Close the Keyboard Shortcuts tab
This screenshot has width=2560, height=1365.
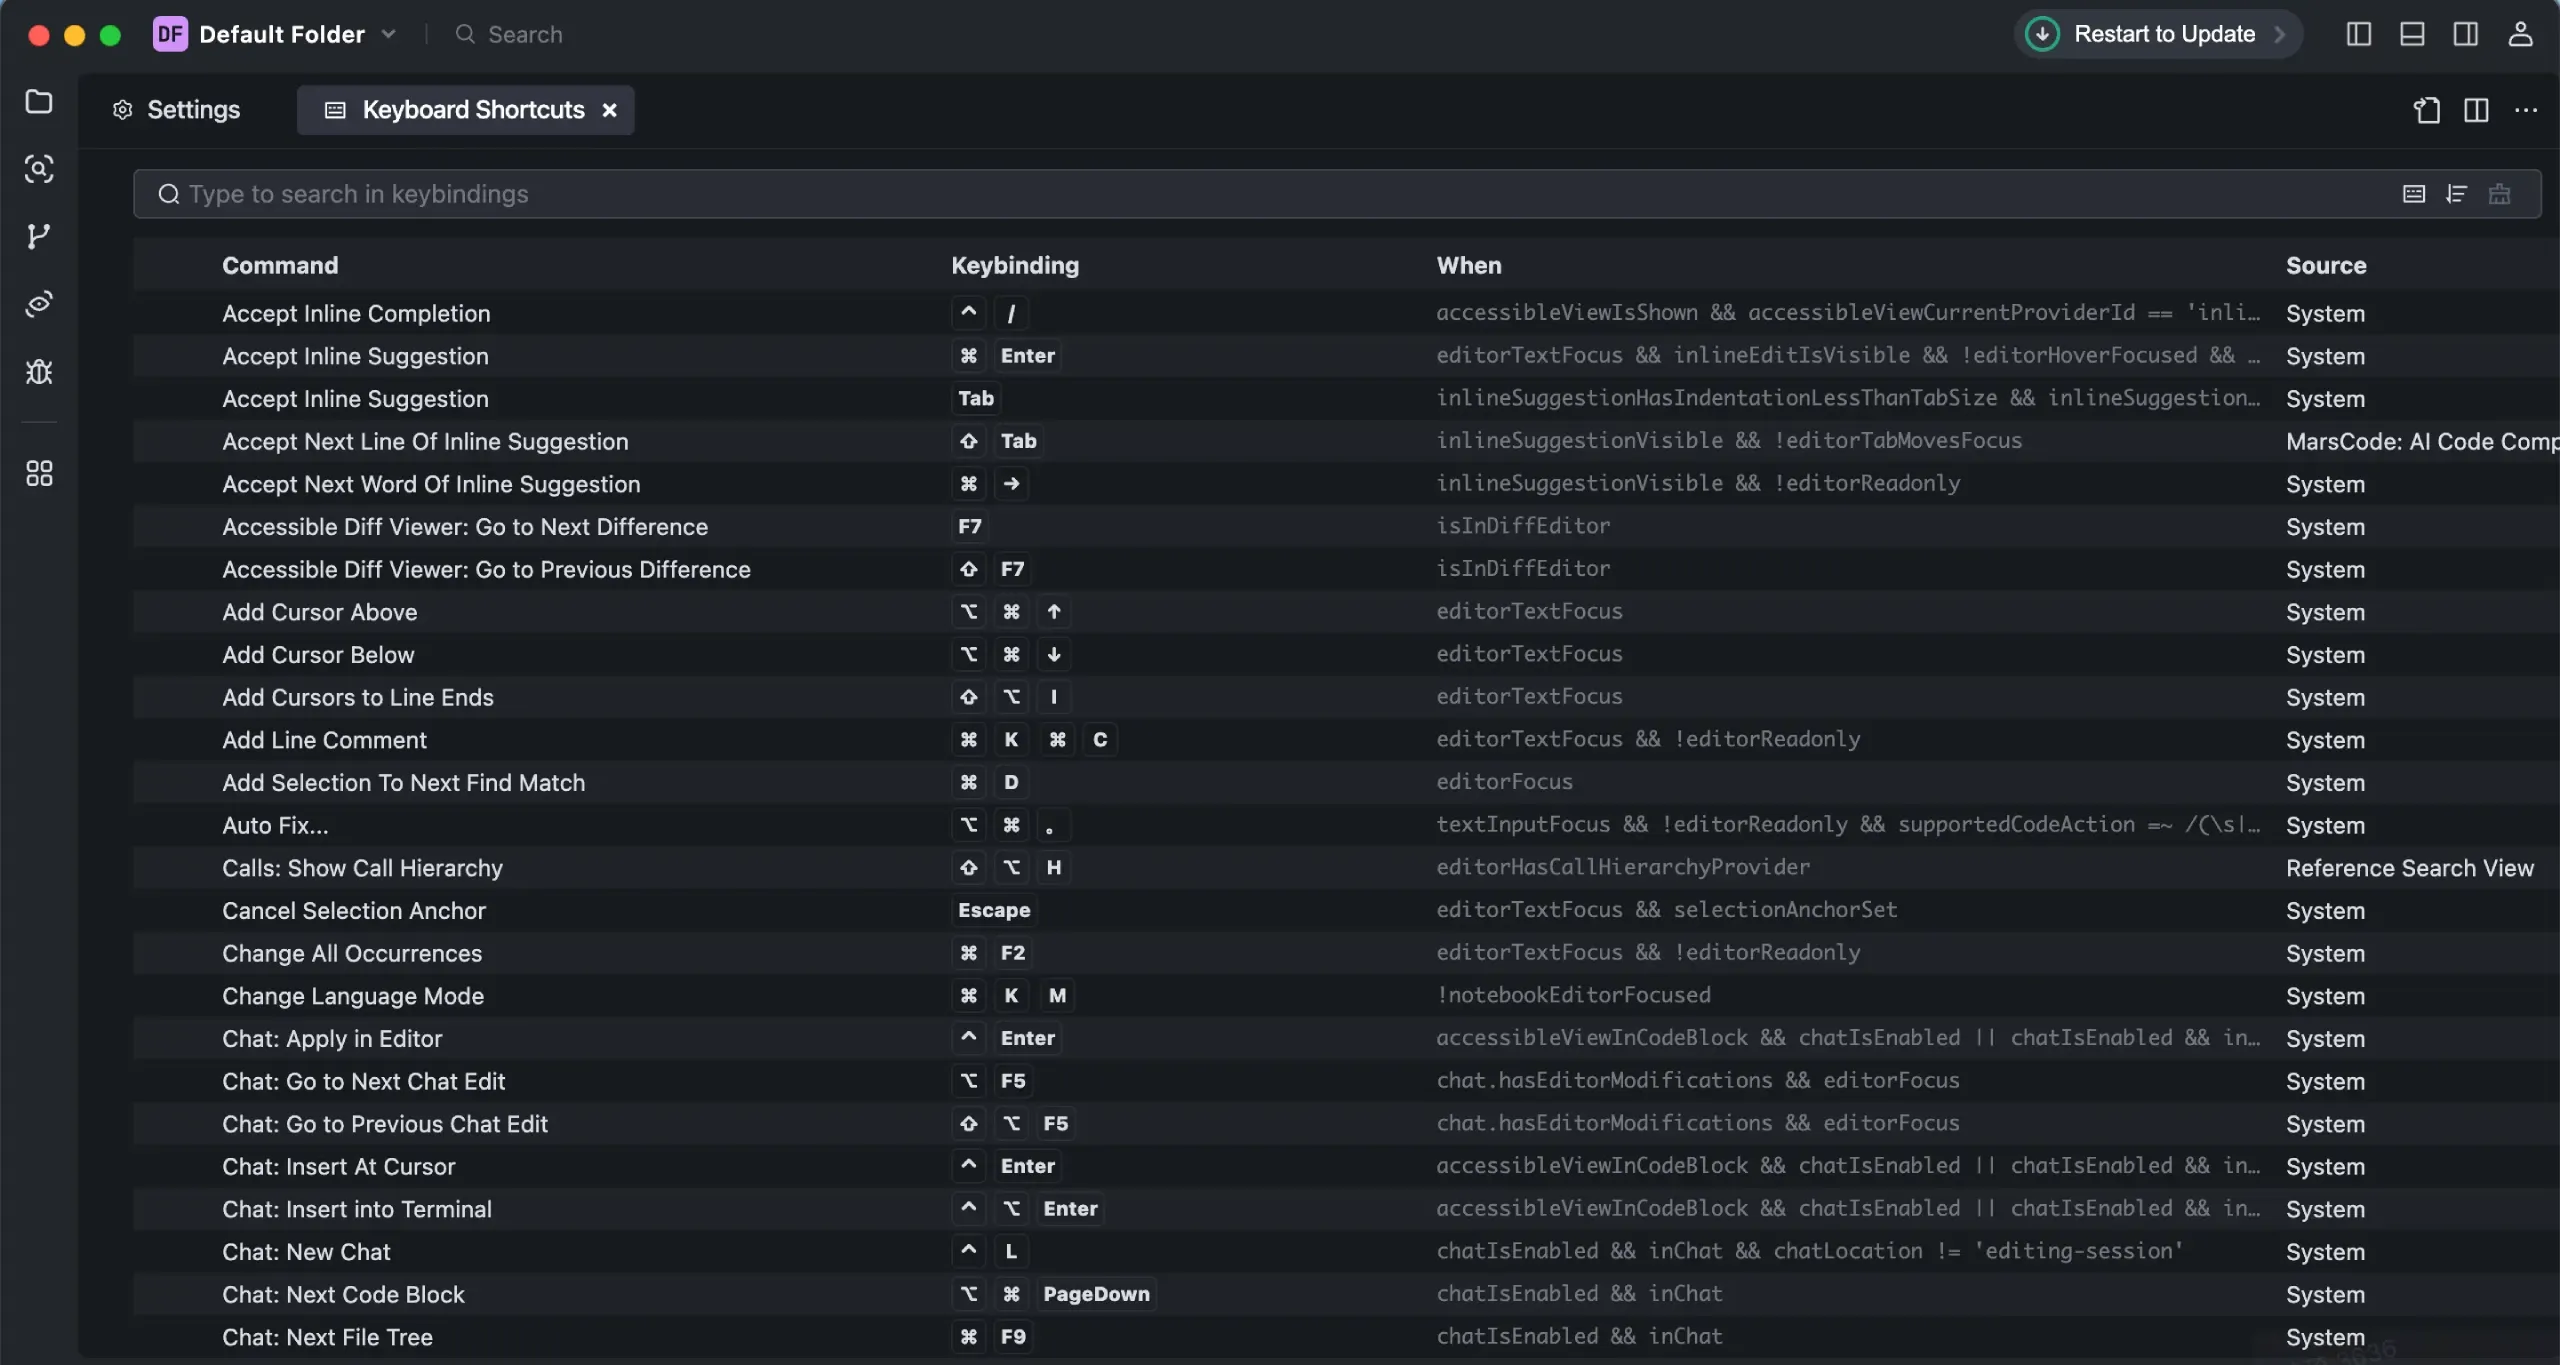(x=609, y=110)
